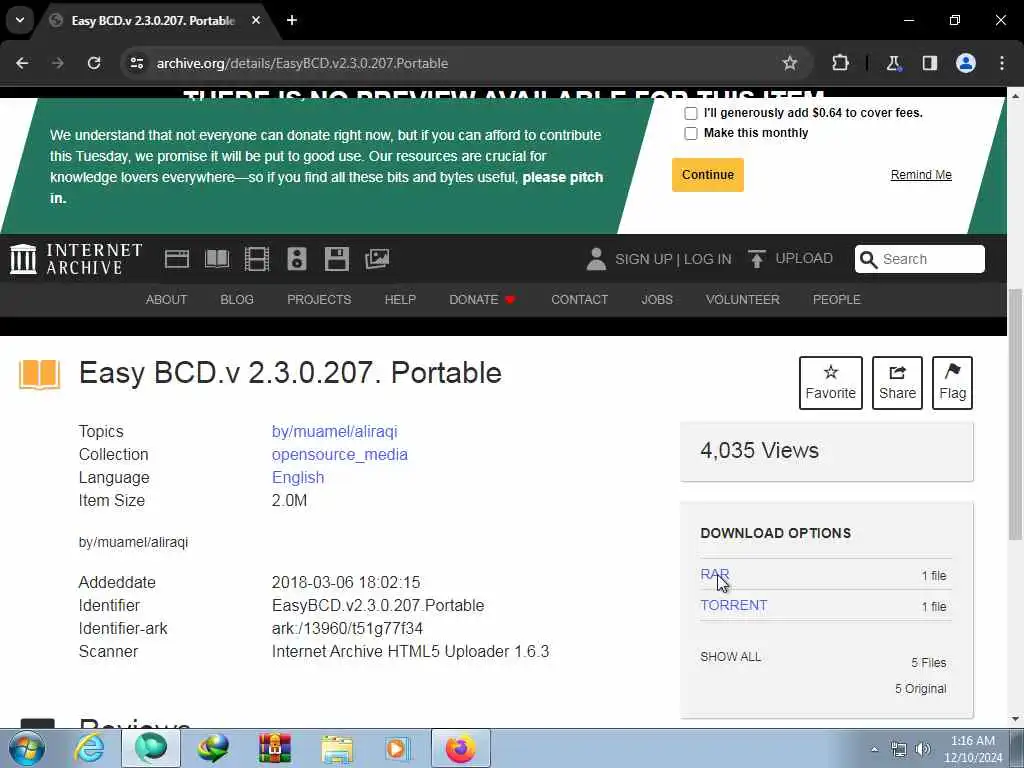
Task: Open Chrome profile avatar
Action: [x=966, y=63]
